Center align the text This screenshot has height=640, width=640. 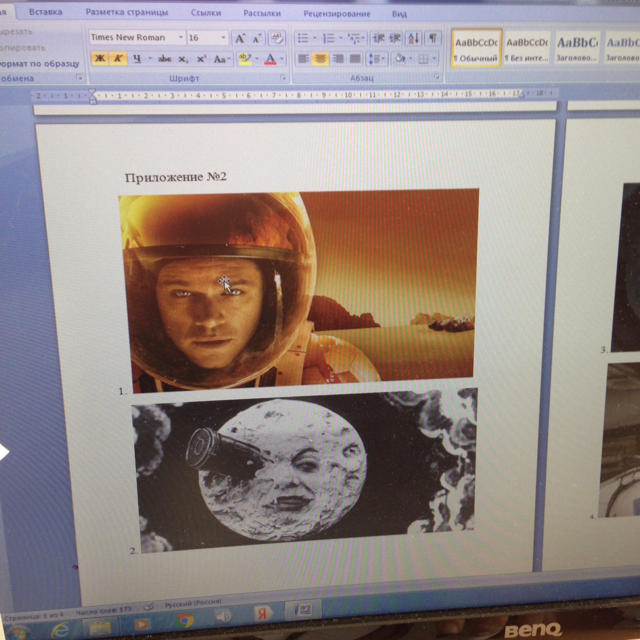pos(320,59)
